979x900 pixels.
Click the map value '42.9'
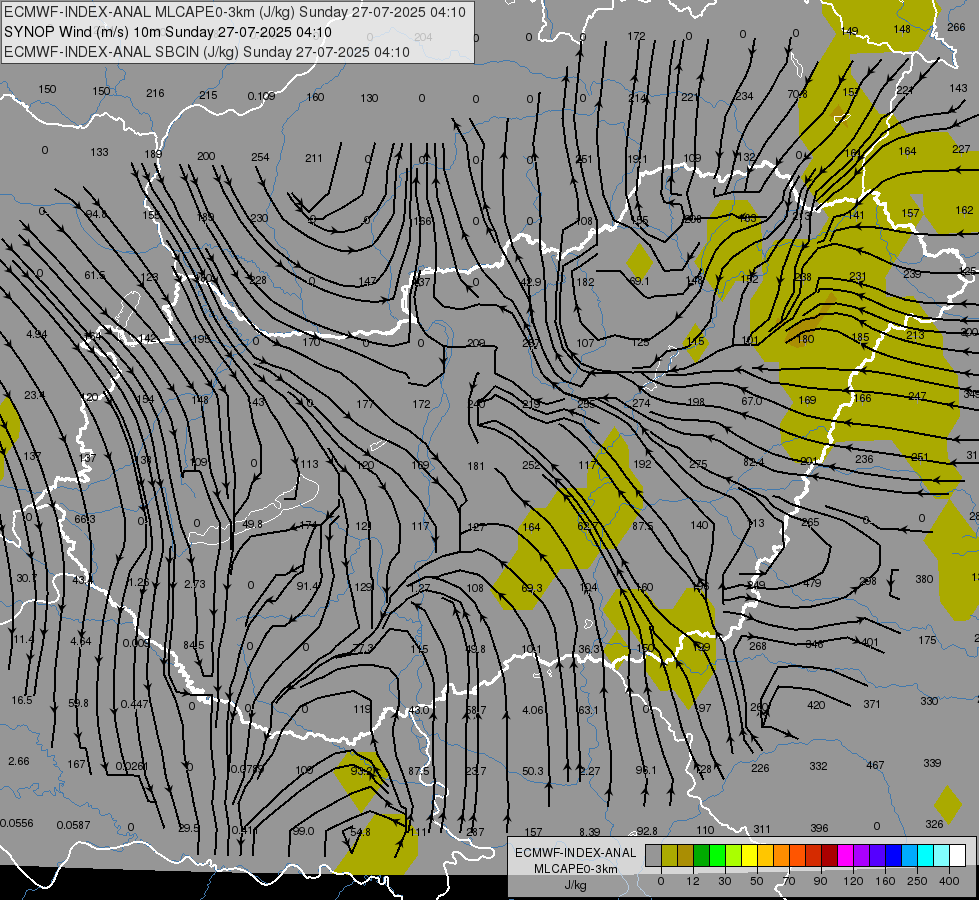(x=531, y=282)
